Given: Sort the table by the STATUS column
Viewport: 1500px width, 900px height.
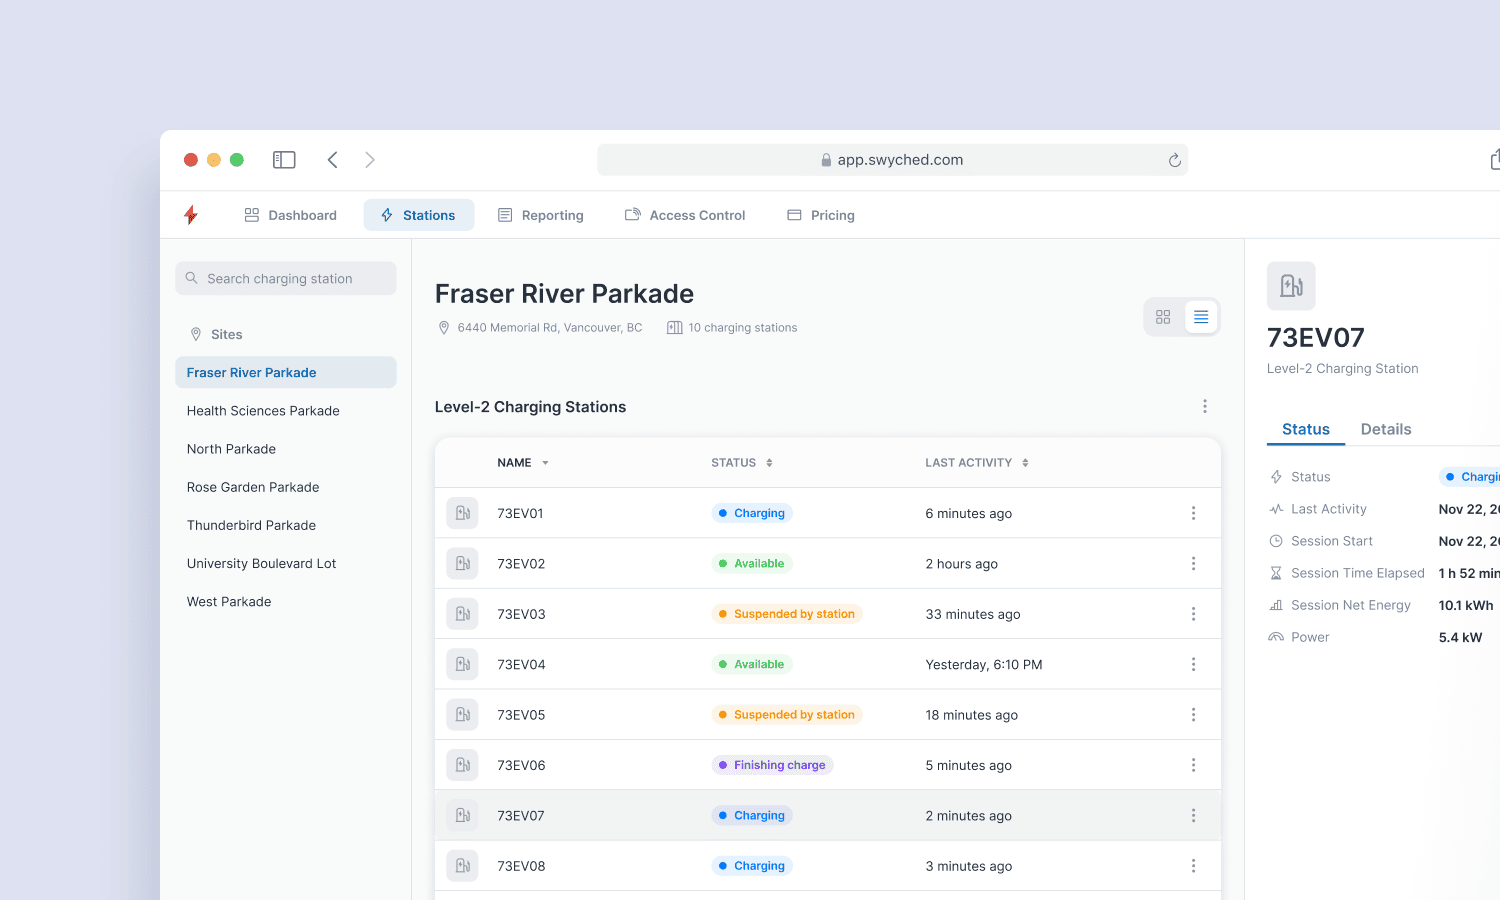Looking at the screenshot, I should point(742,463).
